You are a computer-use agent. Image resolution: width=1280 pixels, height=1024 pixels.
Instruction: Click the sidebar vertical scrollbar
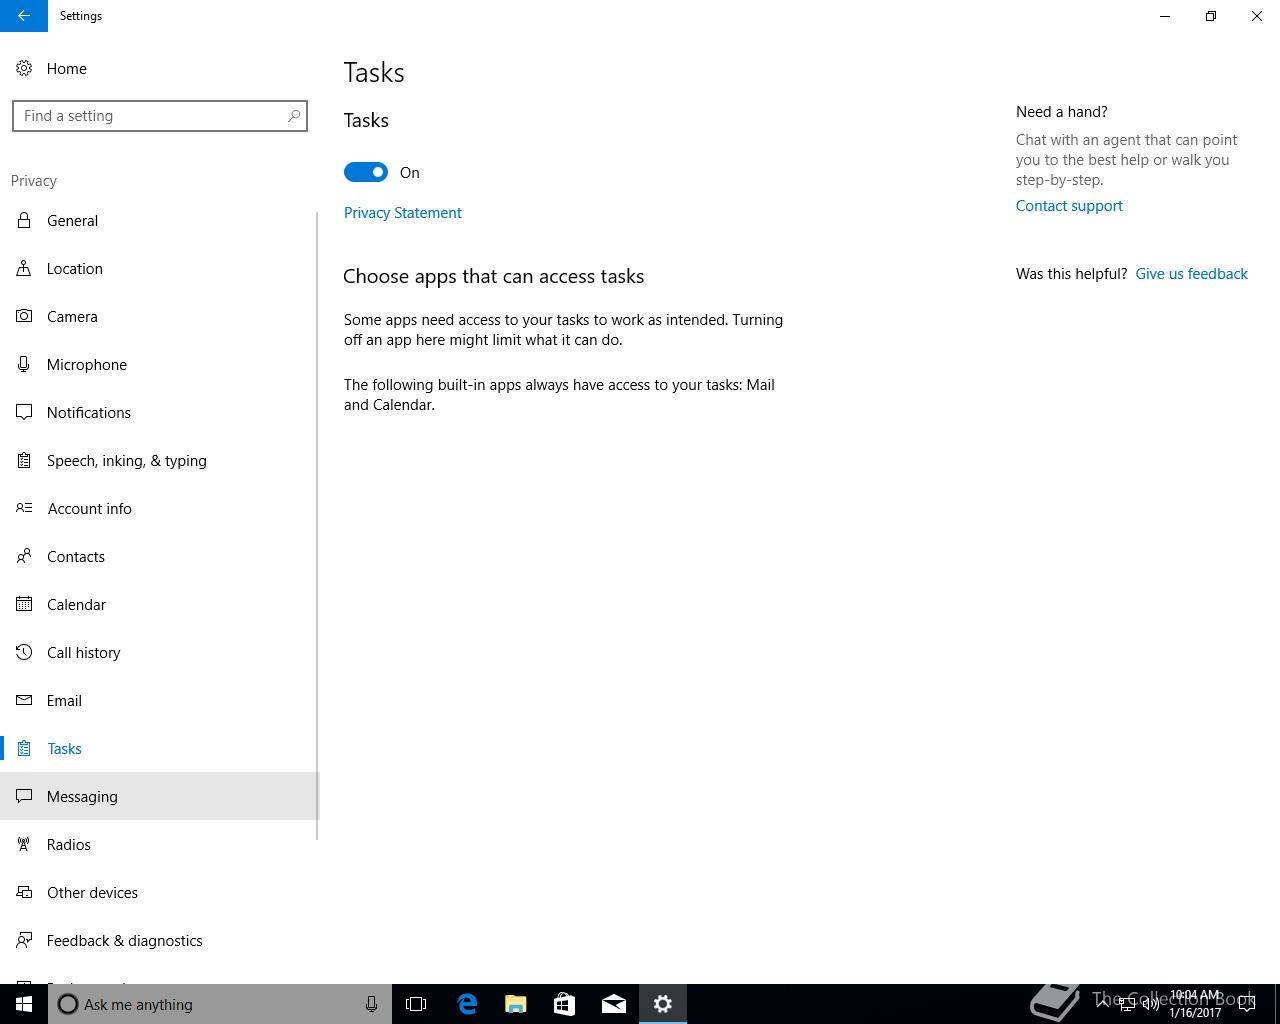[x=317, y=525]
